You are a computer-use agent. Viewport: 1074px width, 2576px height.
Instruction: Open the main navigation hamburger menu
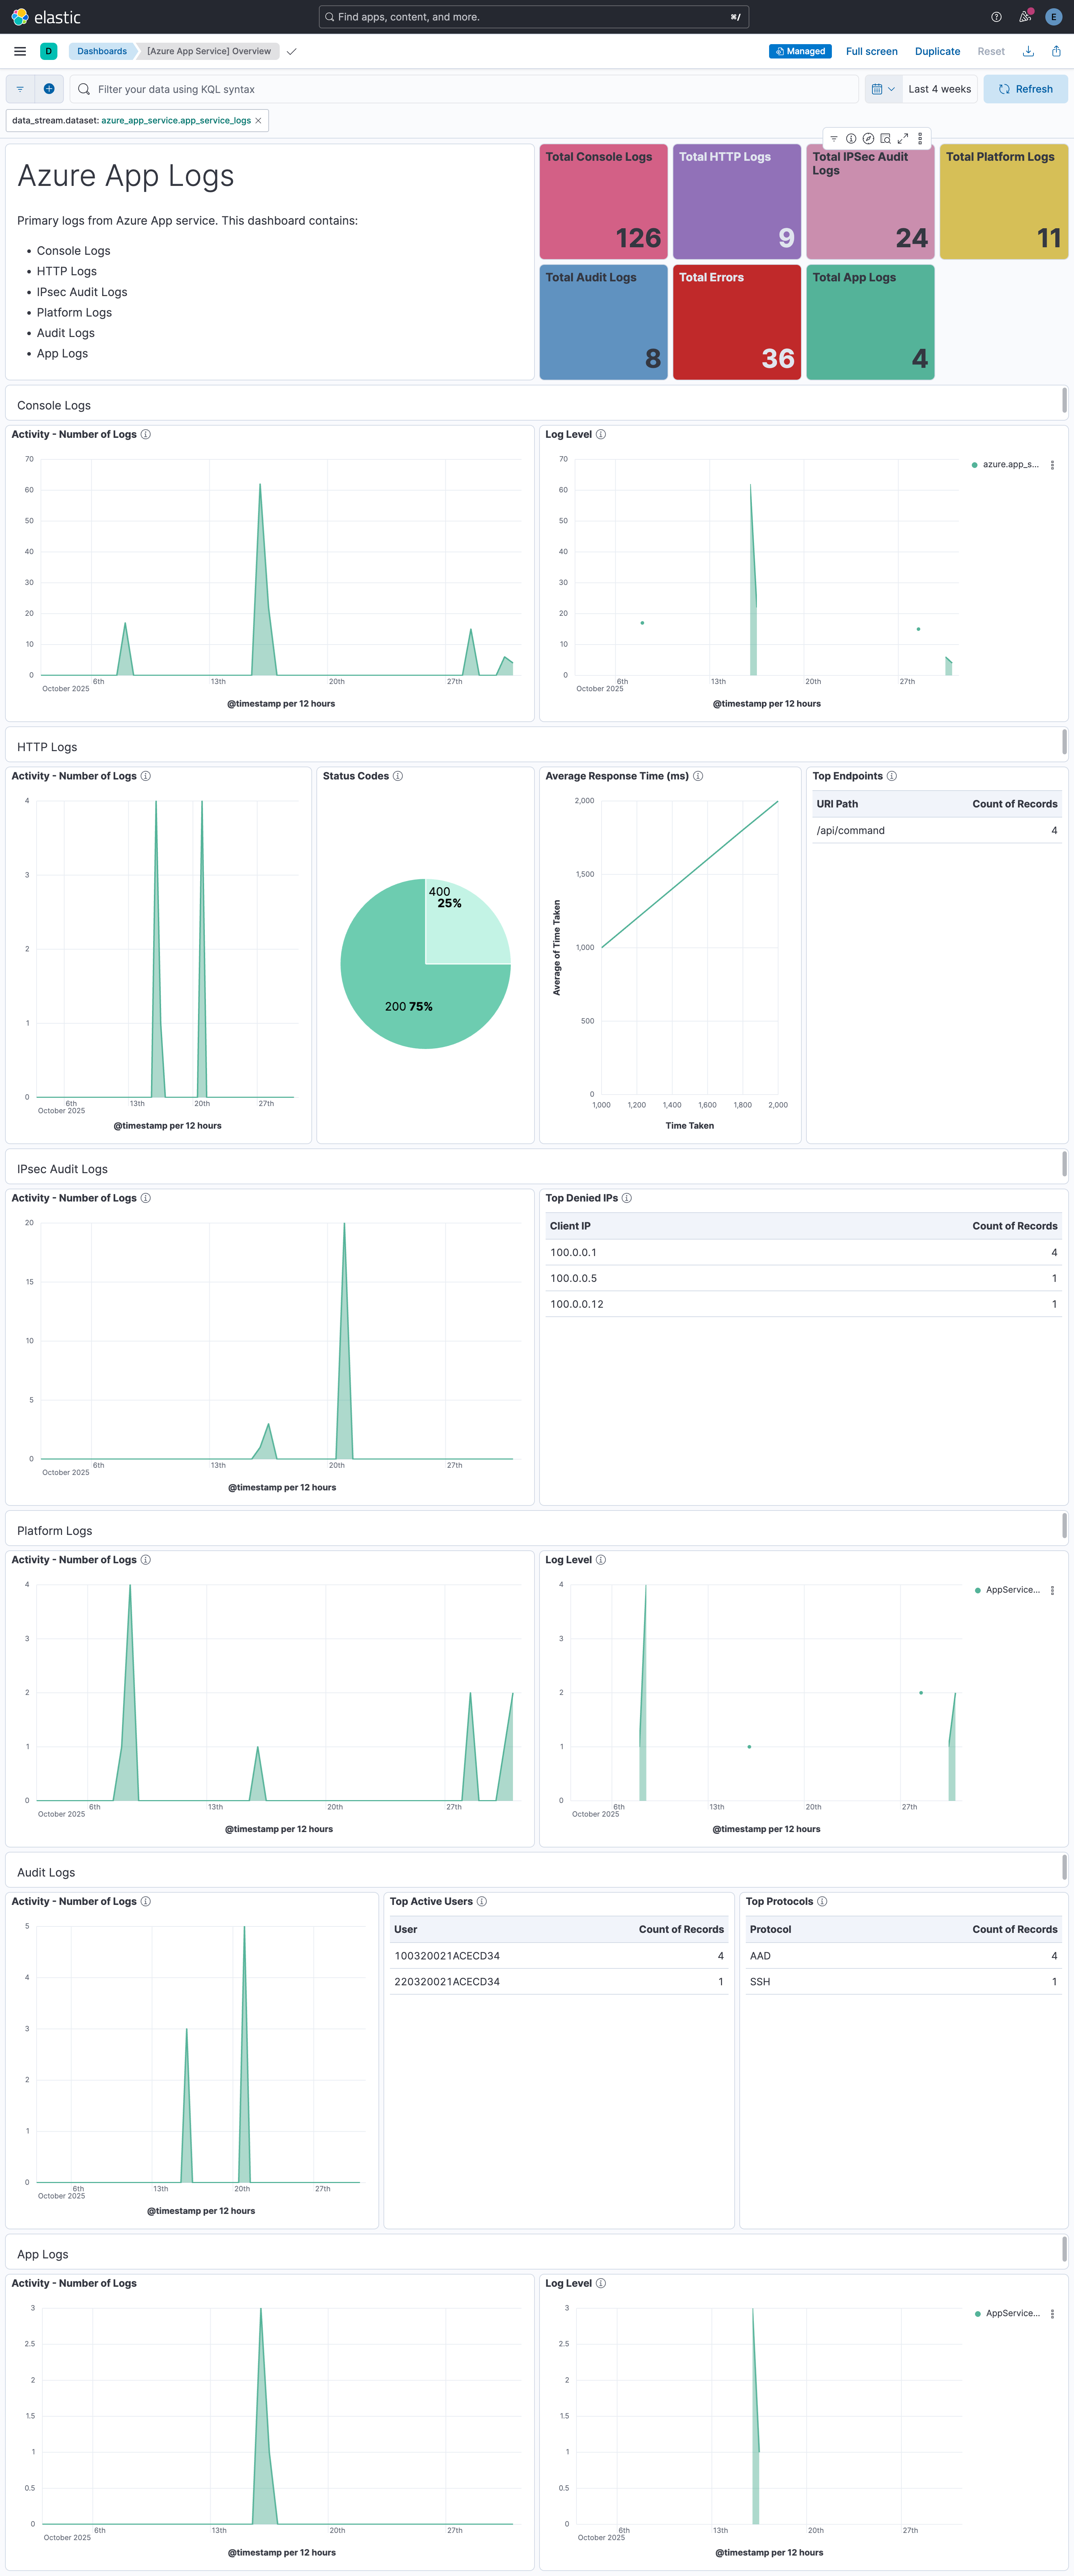(19, 51)
